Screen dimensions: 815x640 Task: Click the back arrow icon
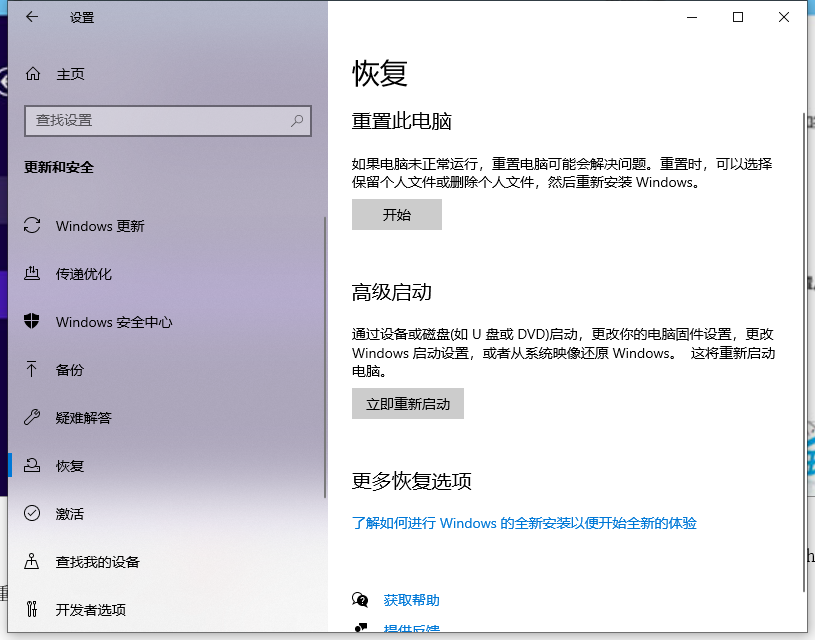tap(32, 17)
